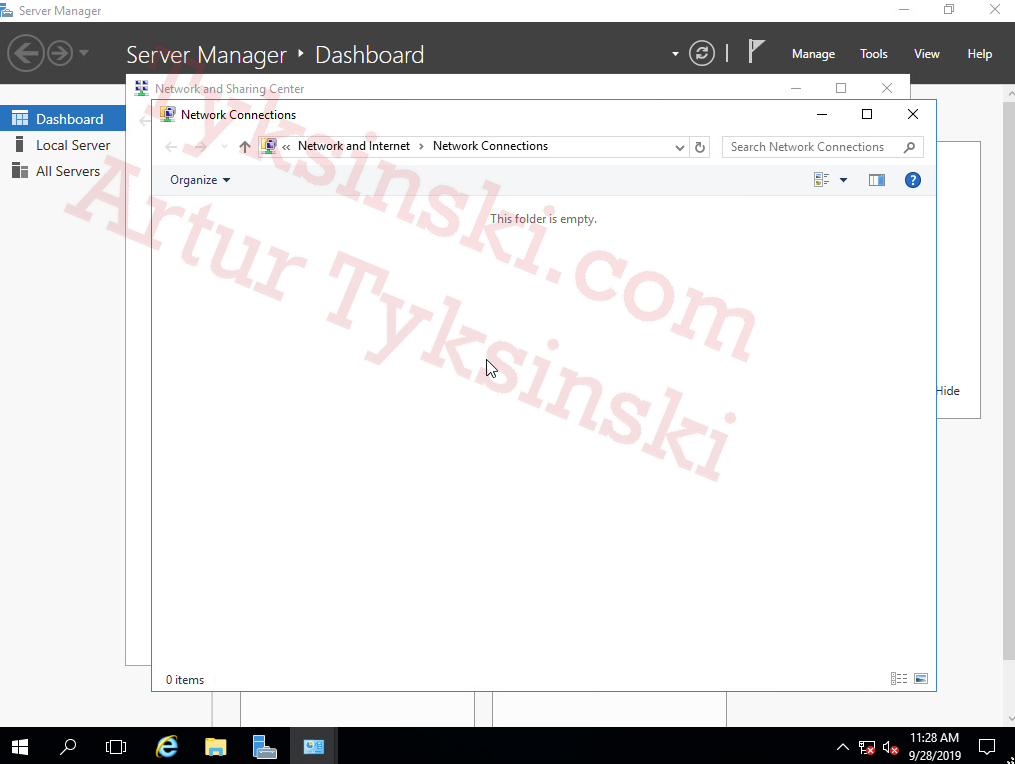Open the Windows Start menu
1015x764 pixels.
point(19,747)
